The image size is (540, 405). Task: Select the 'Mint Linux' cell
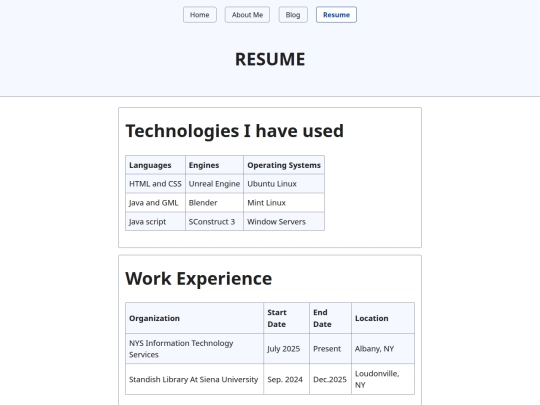tap(284, 202)
